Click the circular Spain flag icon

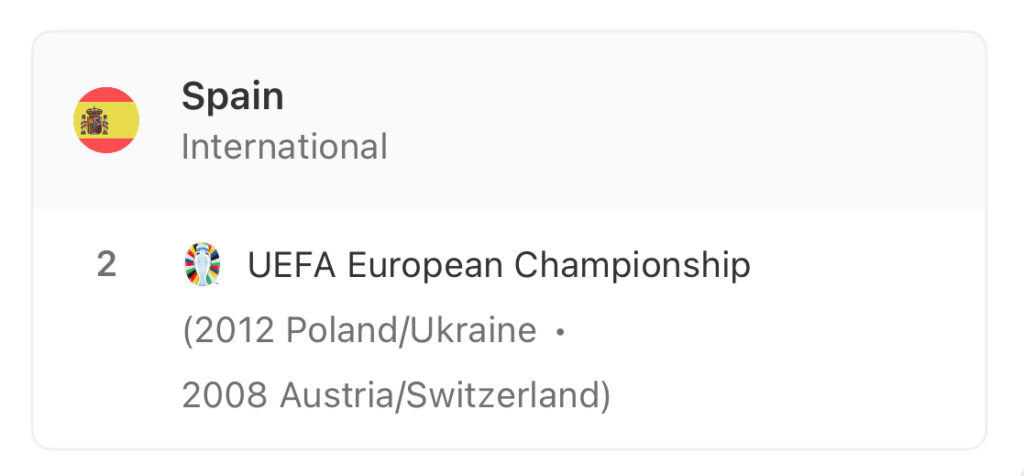pos(106,120)
